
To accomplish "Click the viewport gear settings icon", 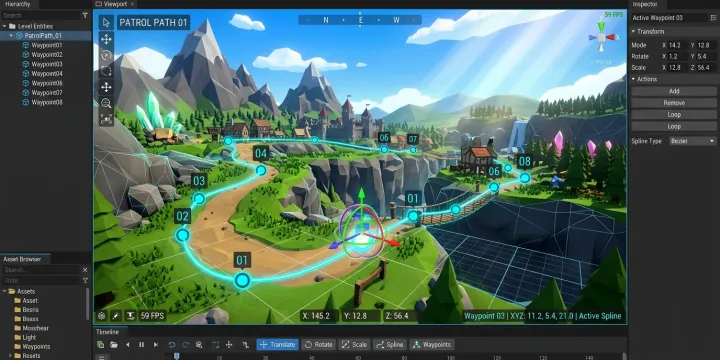I will pyautogui.click(x=101, y=316).
